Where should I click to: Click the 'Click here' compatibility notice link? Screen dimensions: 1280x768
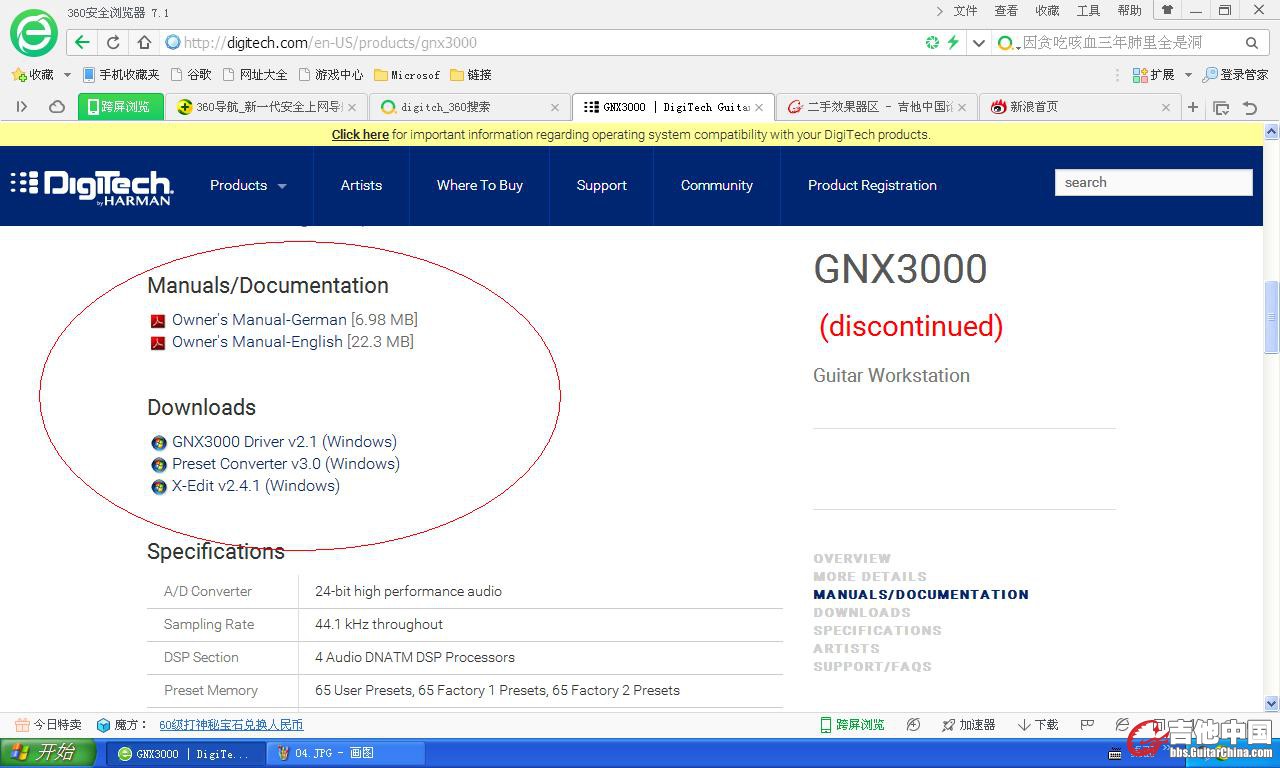point(360,135)
